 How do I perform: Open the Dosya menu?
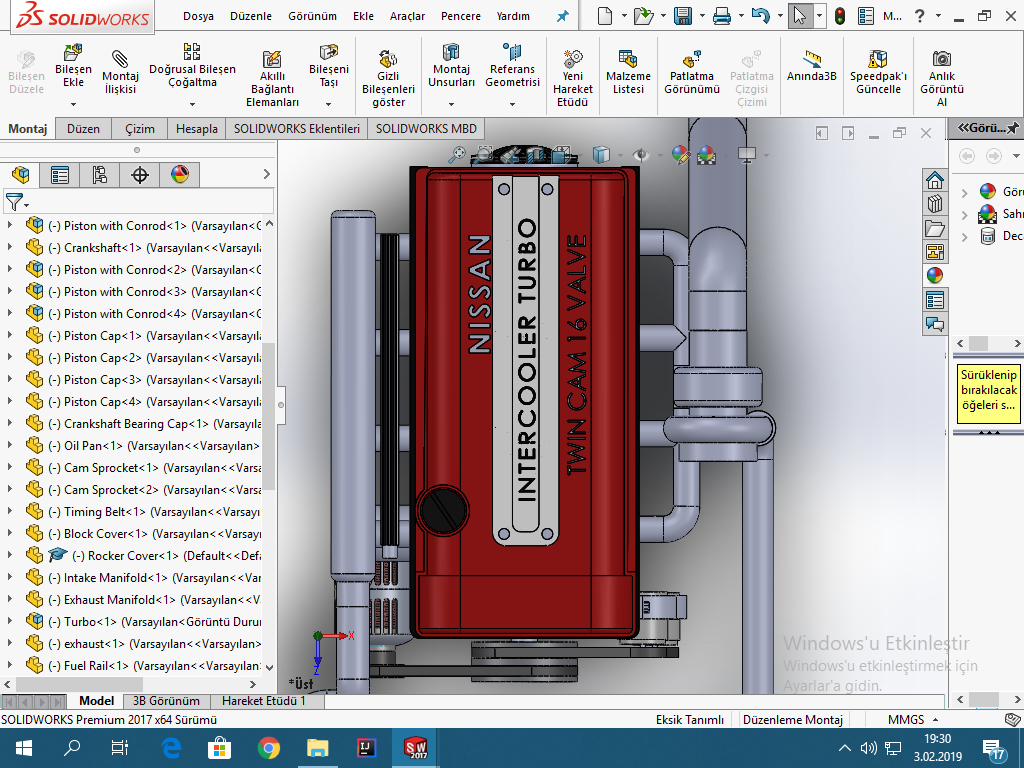pyautogui.click(x=198, y=16)
